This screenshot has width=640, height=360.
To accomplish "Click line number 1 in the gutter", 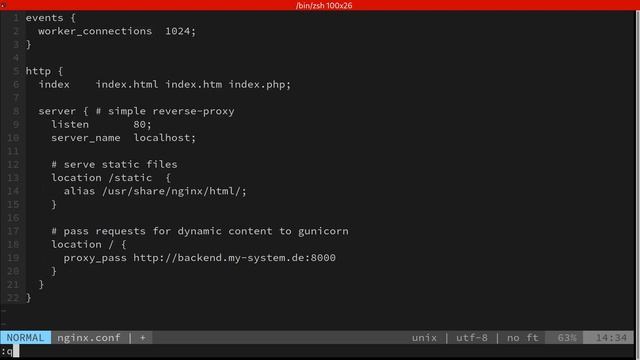I will tap(16, 18).
